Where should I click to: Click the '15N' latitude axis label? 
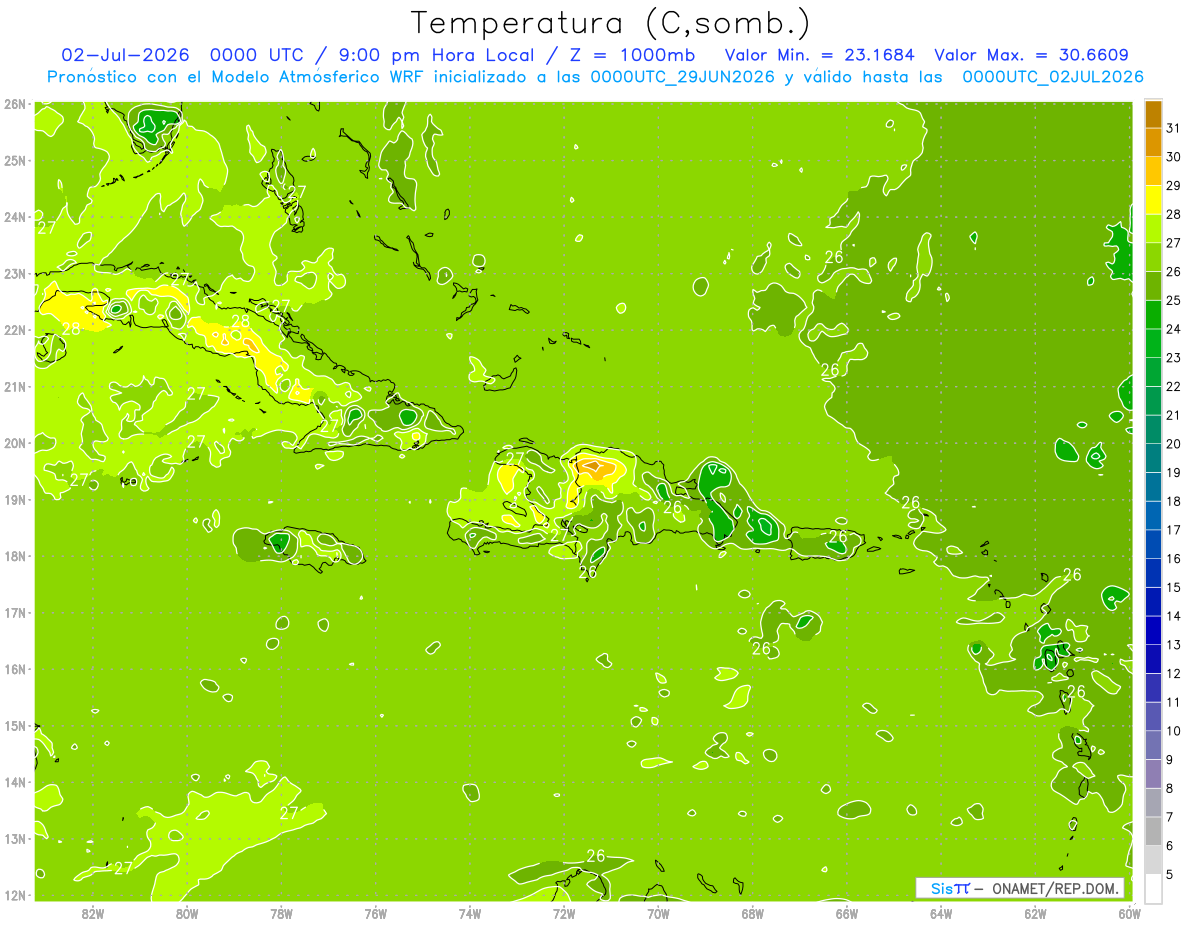(14, 725)
